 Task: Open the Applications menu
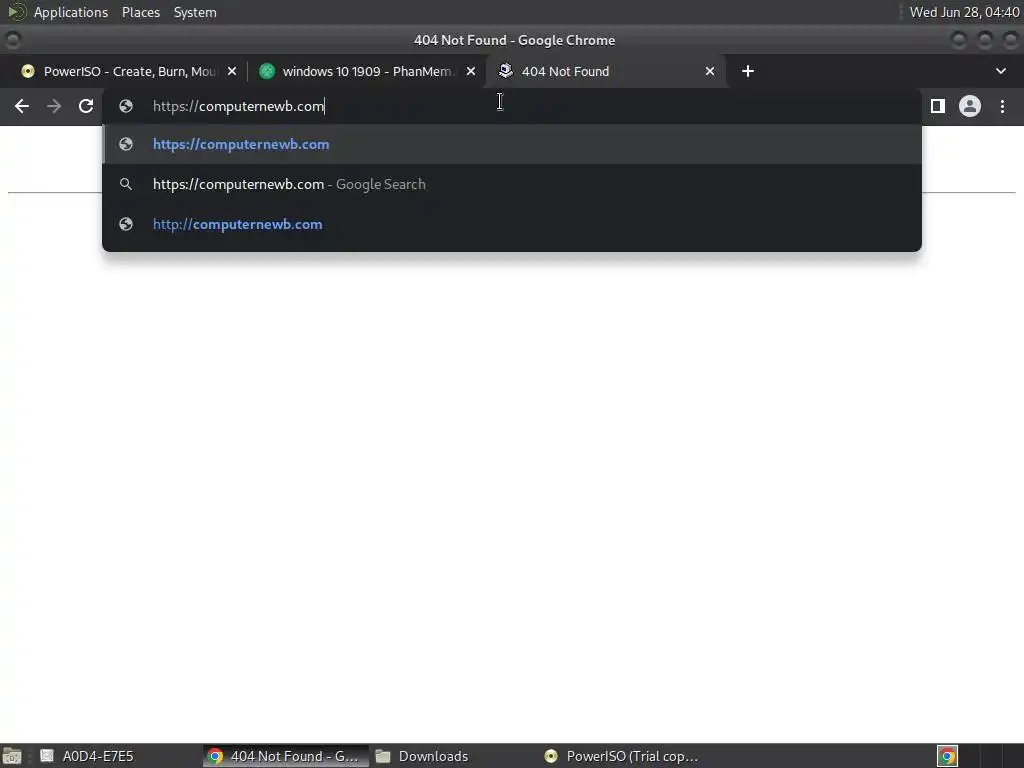click(x=71, y=12)
